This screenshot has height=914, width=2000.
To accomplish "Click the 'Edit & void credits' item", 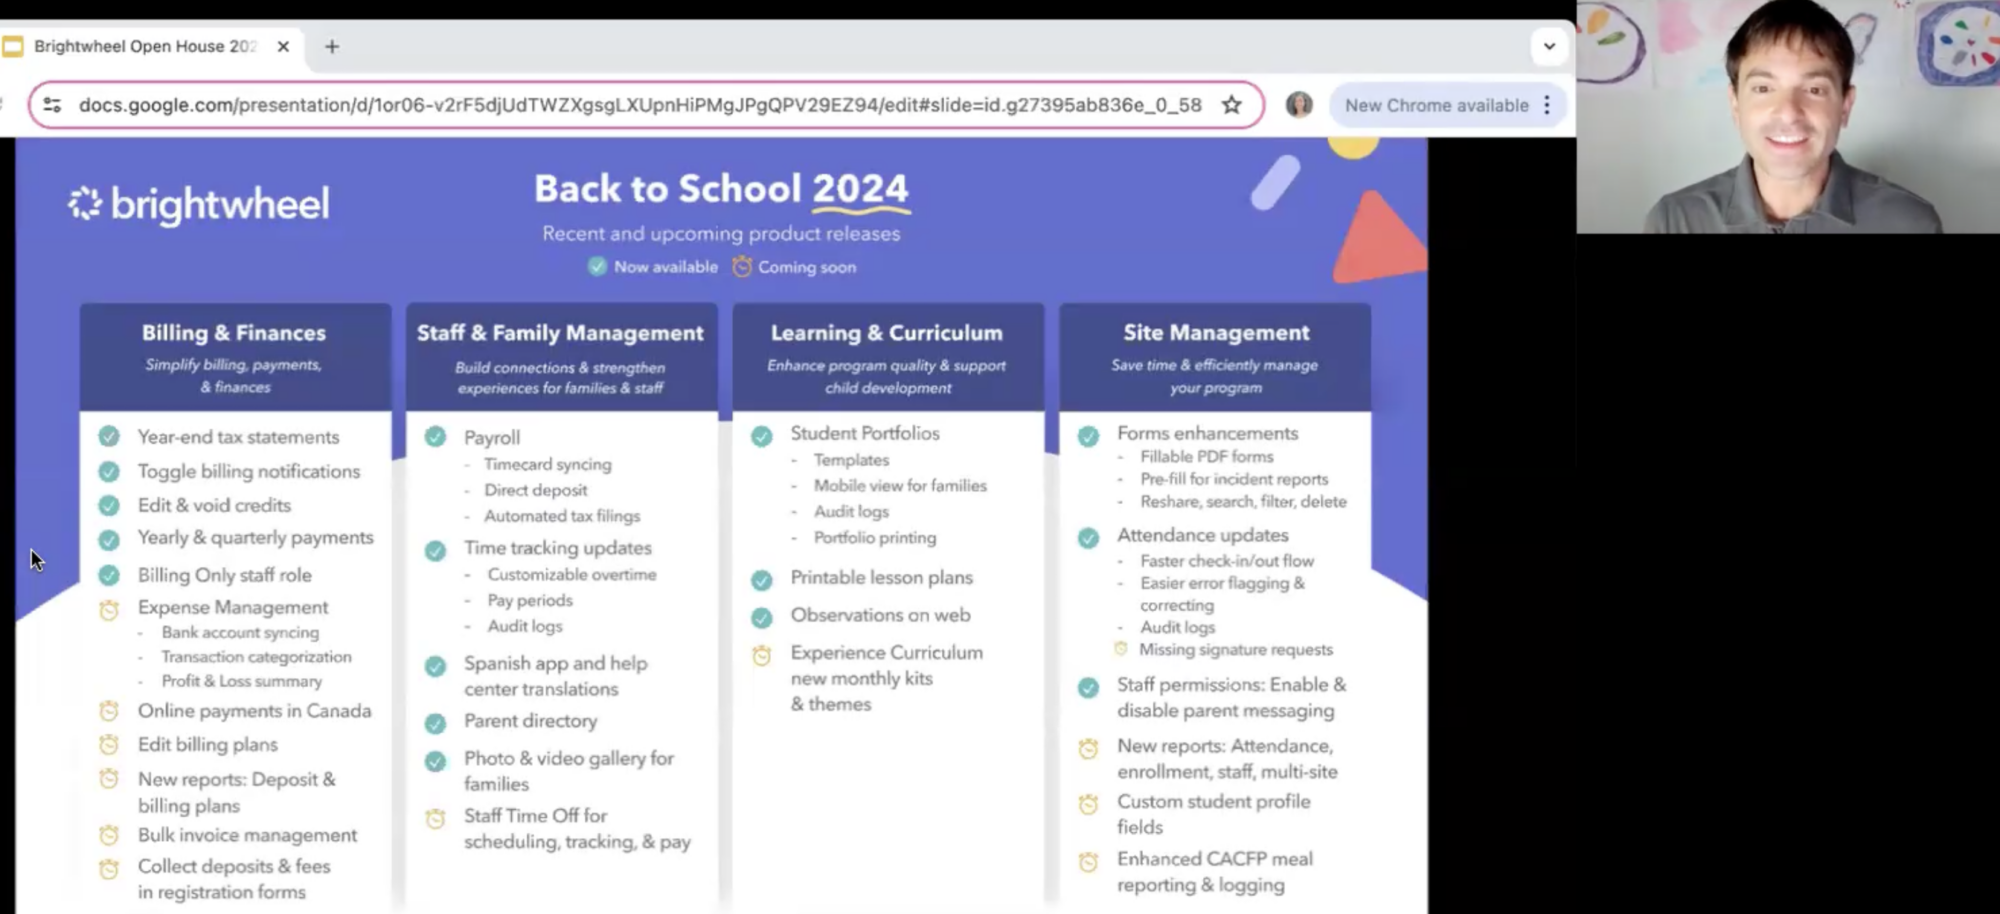I will pyautogui.click(x=214, y=505).
